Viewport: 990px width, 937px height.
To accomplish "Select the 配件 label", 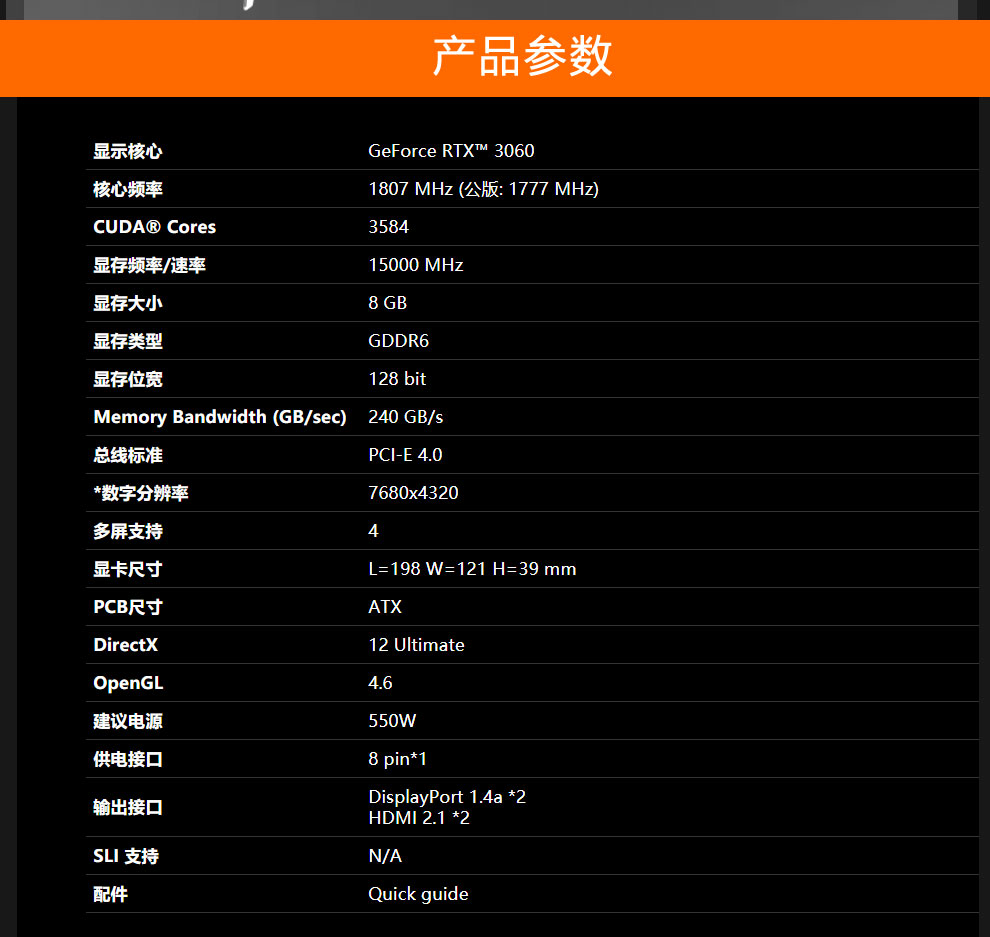I will [110, 894].
